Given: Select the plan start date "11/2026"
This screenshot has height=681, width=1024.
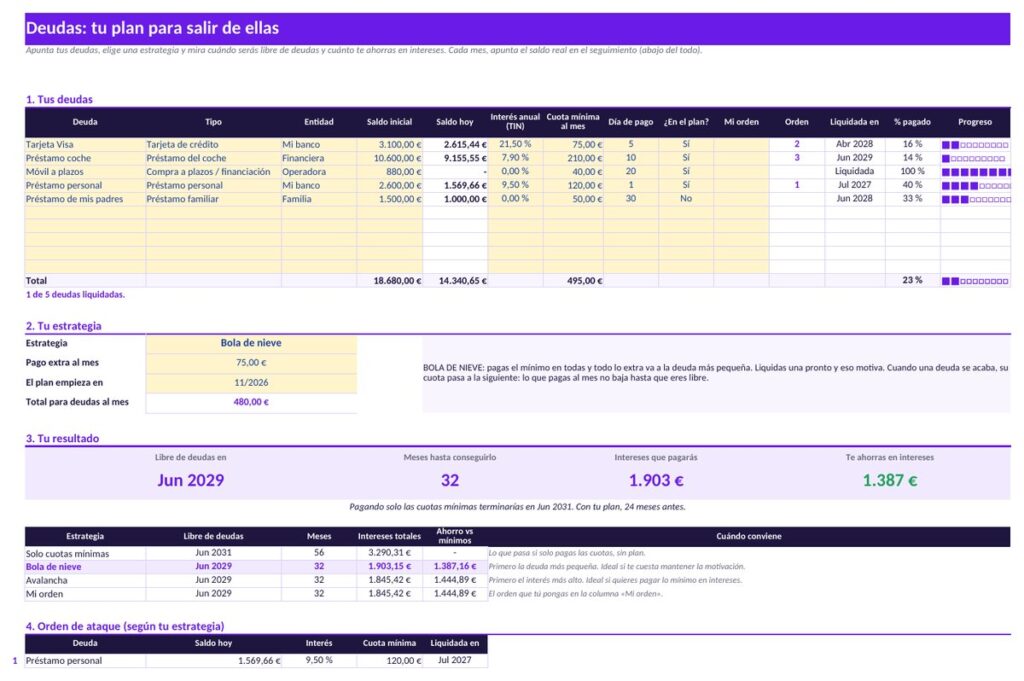Looking at the screenshot, I should (251, 383).
